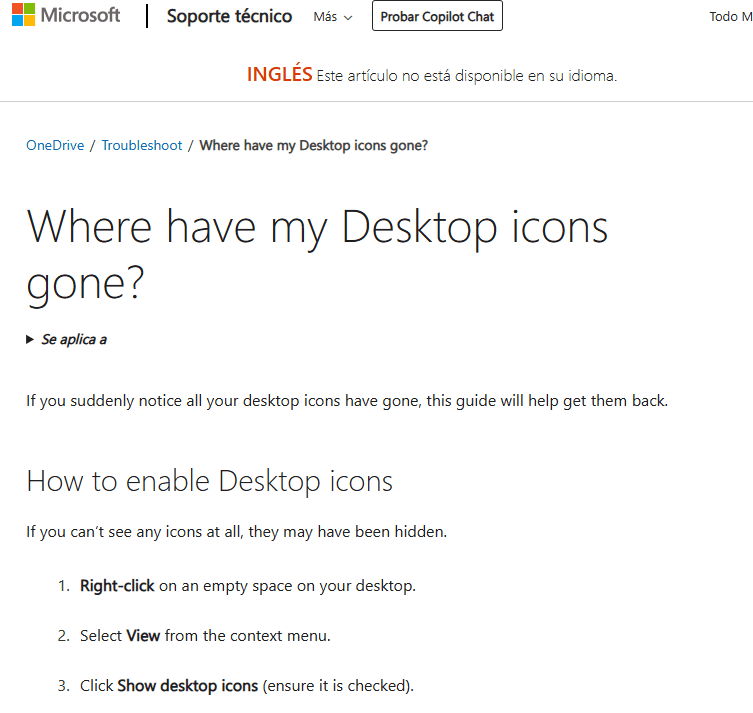Click the Se aplica a italic label

coord(73,340)
